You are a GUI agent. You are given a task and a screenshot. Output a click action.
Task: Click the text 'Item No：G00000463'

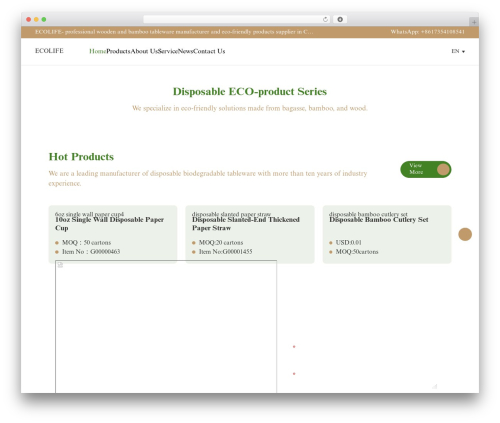click(91, 252)
